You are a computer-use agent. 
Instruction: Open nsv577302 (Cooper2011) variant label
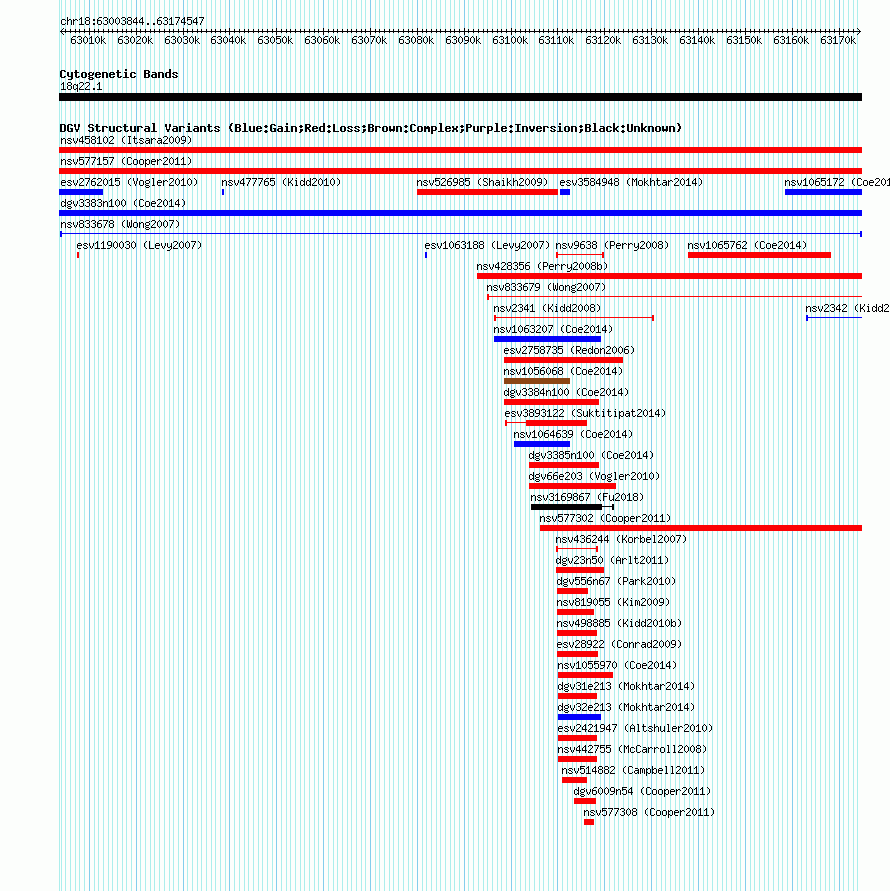click(605, 519)
